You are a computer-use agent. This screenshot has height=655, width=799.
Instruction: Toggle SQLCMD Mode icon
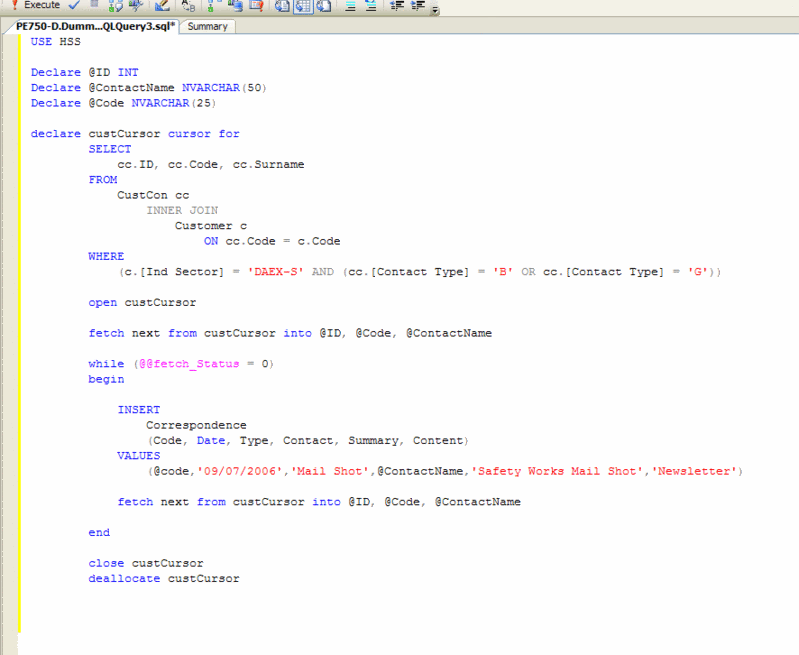click(x=256, y=5)
